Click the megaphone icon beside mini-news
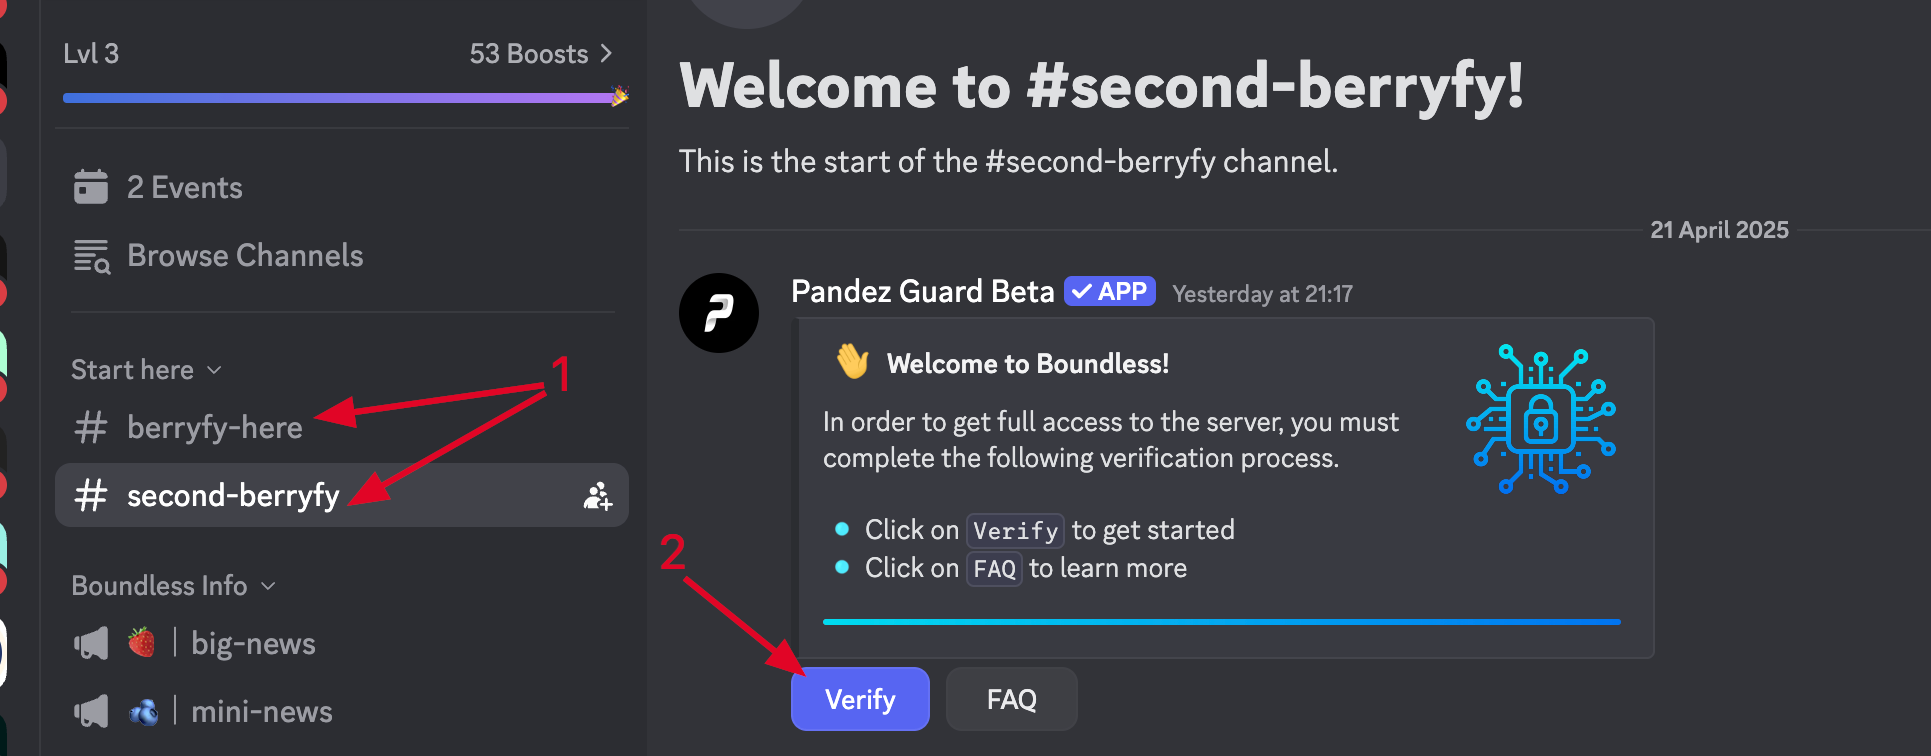This screenshot has height=756, width=1931. pyautogui.click(x=91, y=712)
